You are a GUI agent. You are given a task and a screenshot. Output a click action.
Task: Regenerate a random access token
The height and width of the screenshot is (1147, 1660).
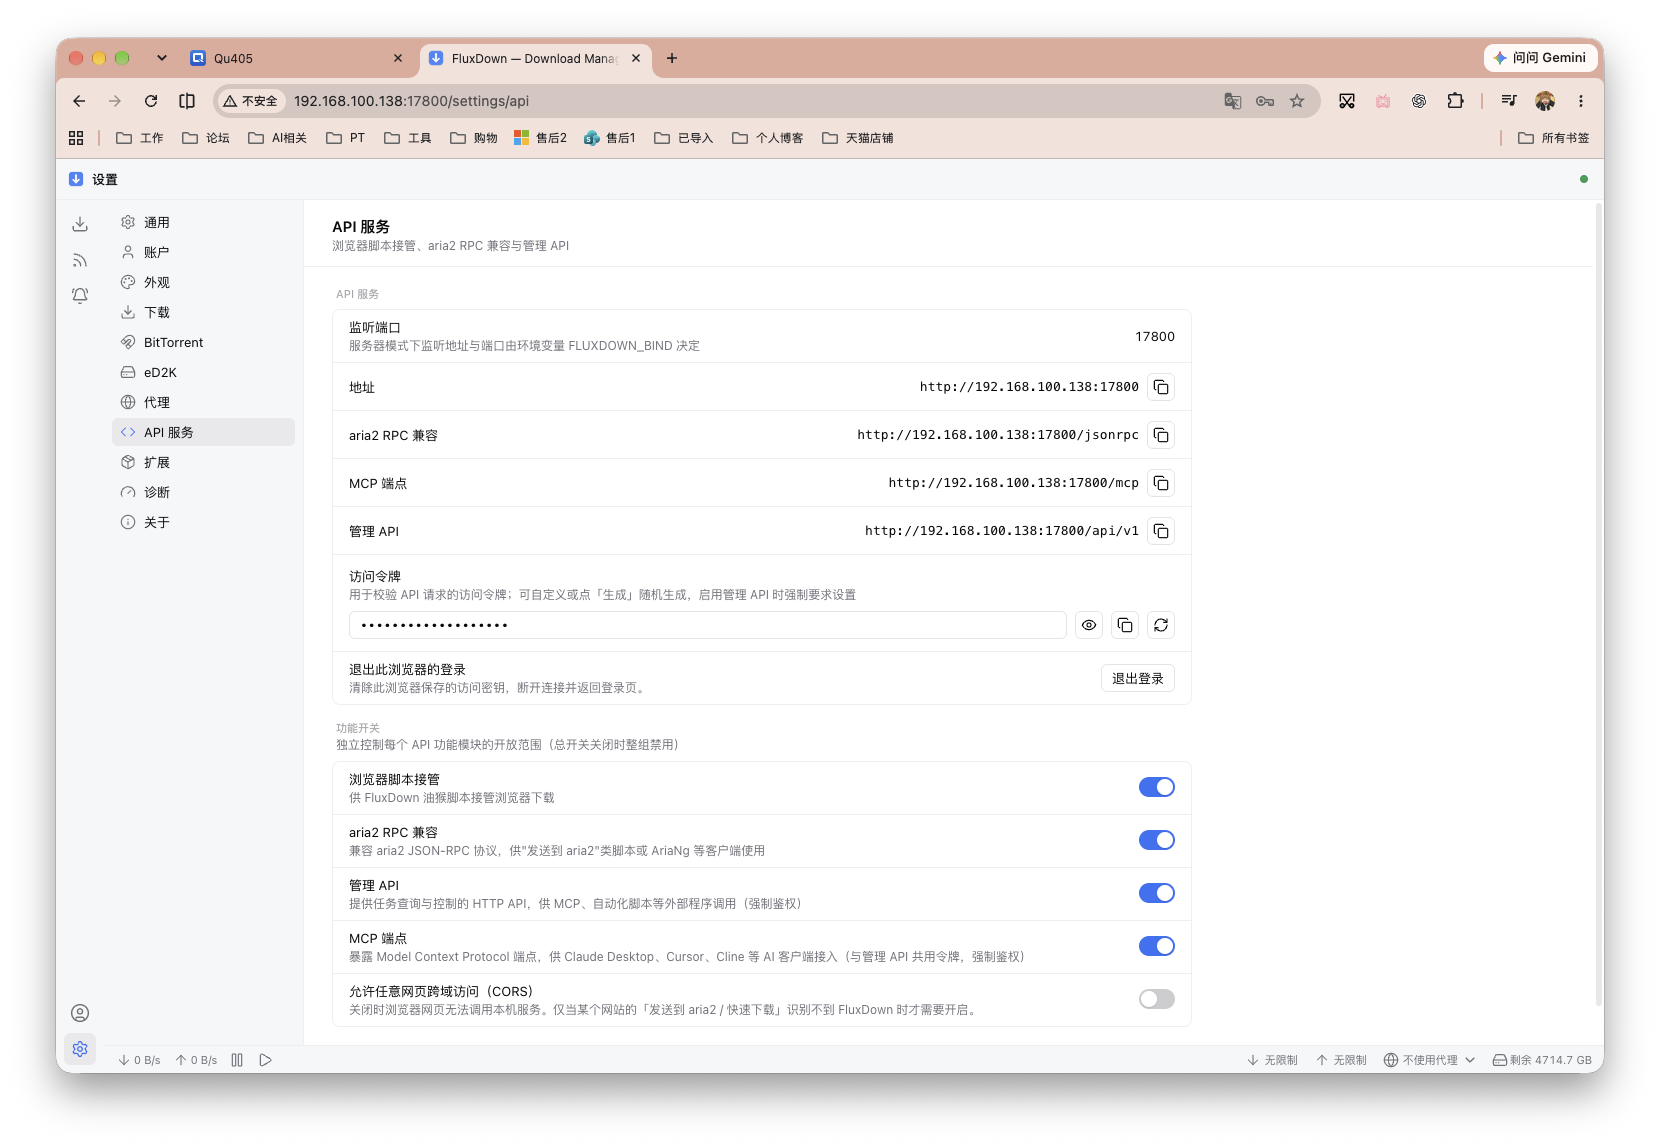tap(1161, 625)
